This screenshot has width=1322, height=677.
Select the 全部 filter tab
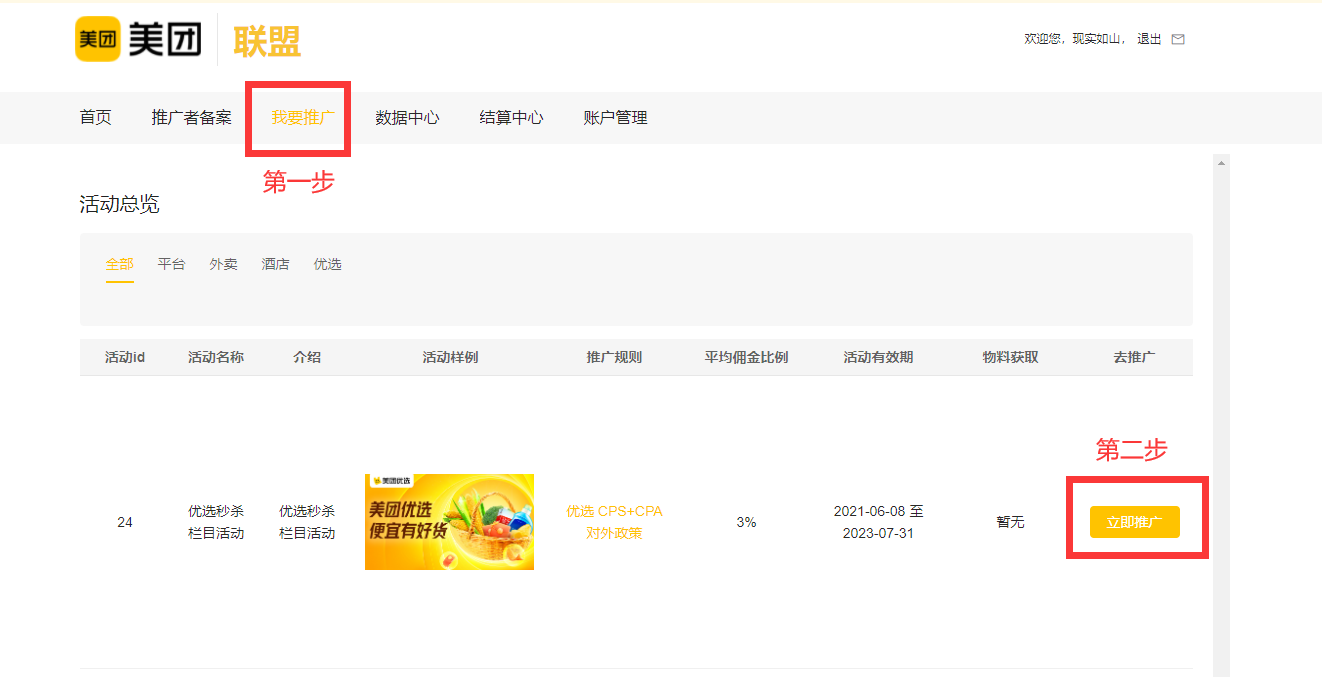120,264
